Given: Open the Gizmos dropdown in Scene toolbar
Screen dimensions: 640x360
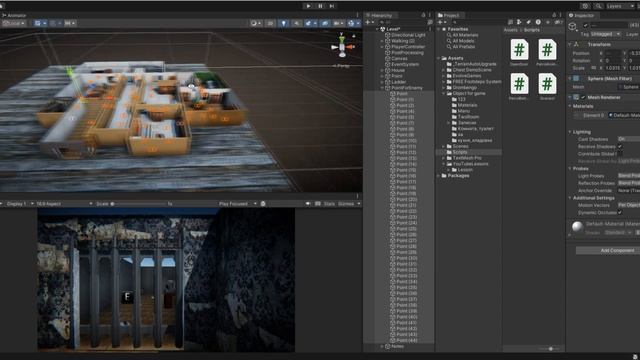Looking at the screenshot, I should (x=353, y=23).
